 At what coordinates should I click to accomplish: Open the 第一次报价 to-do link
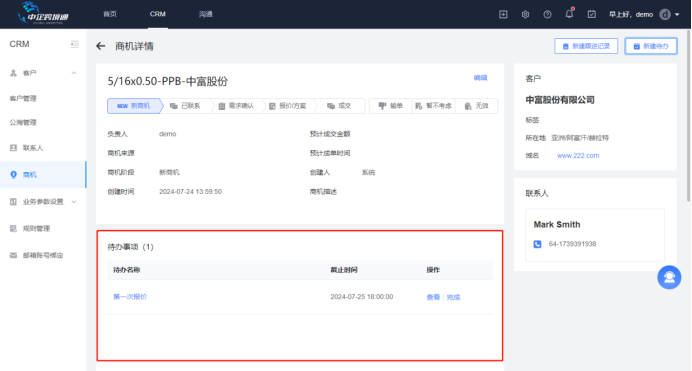130,297
